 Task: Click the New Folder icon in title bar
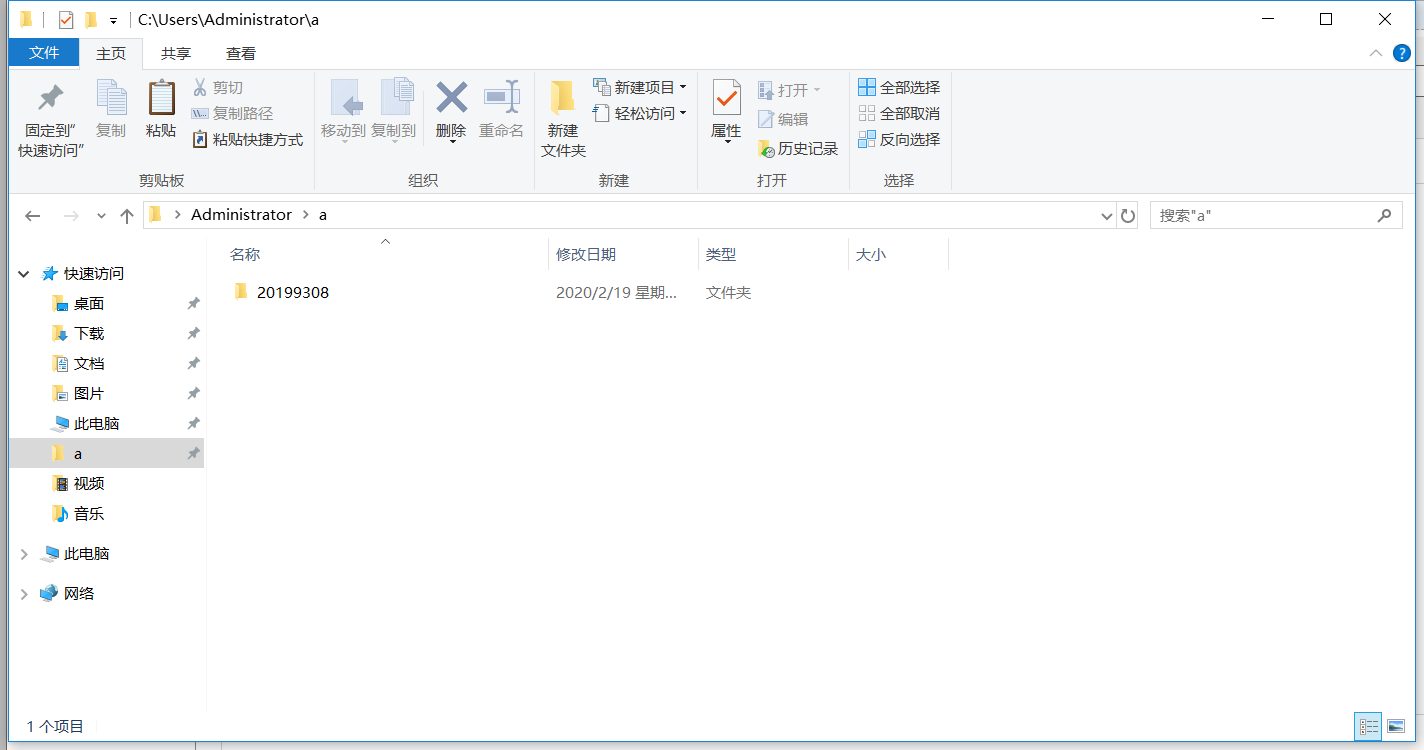click(x=91, y=20)
